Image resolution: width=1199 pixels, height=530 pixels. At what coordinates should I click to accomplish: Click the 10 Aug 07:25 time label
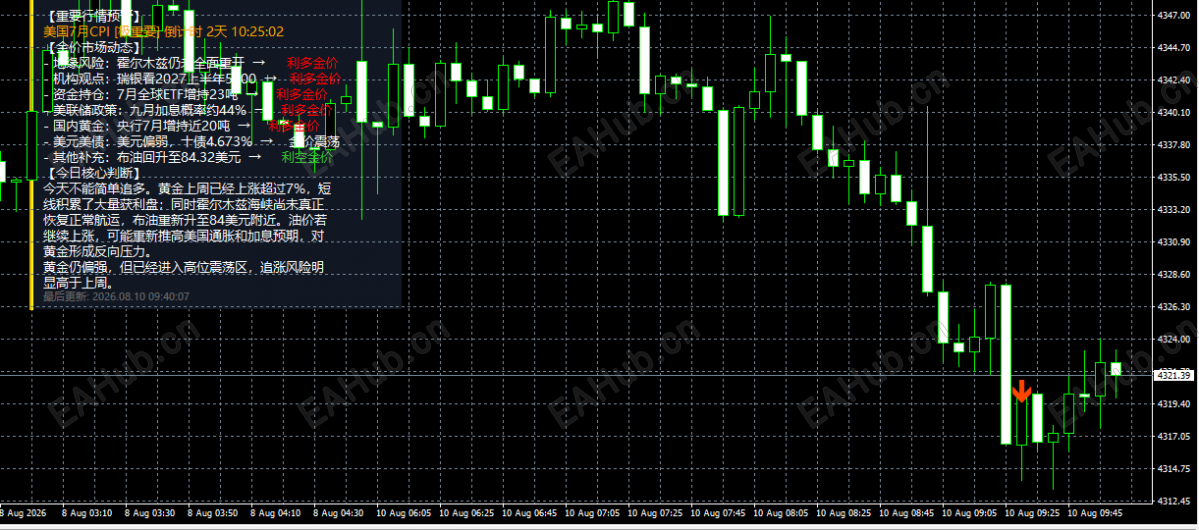pos(655,512)
